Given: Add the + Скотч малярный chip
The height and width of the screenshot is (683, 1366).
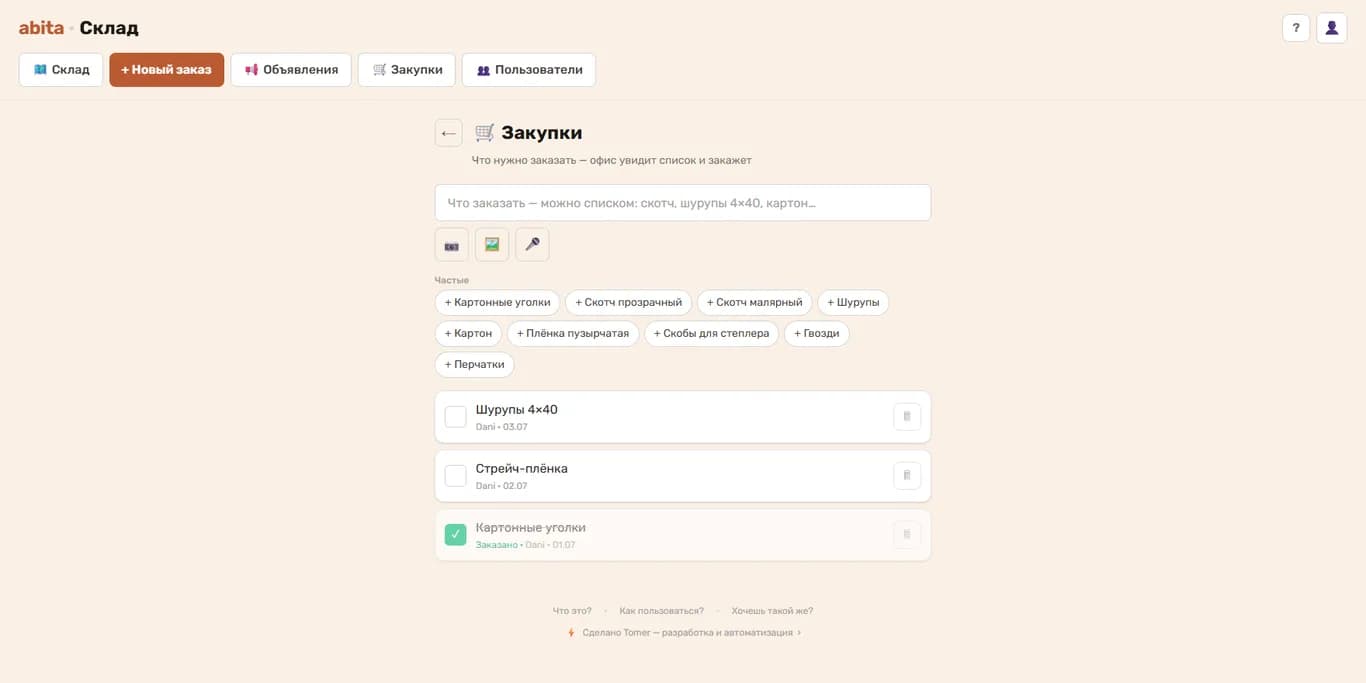Looking at the screenshot, I should (x=755, y=302).
